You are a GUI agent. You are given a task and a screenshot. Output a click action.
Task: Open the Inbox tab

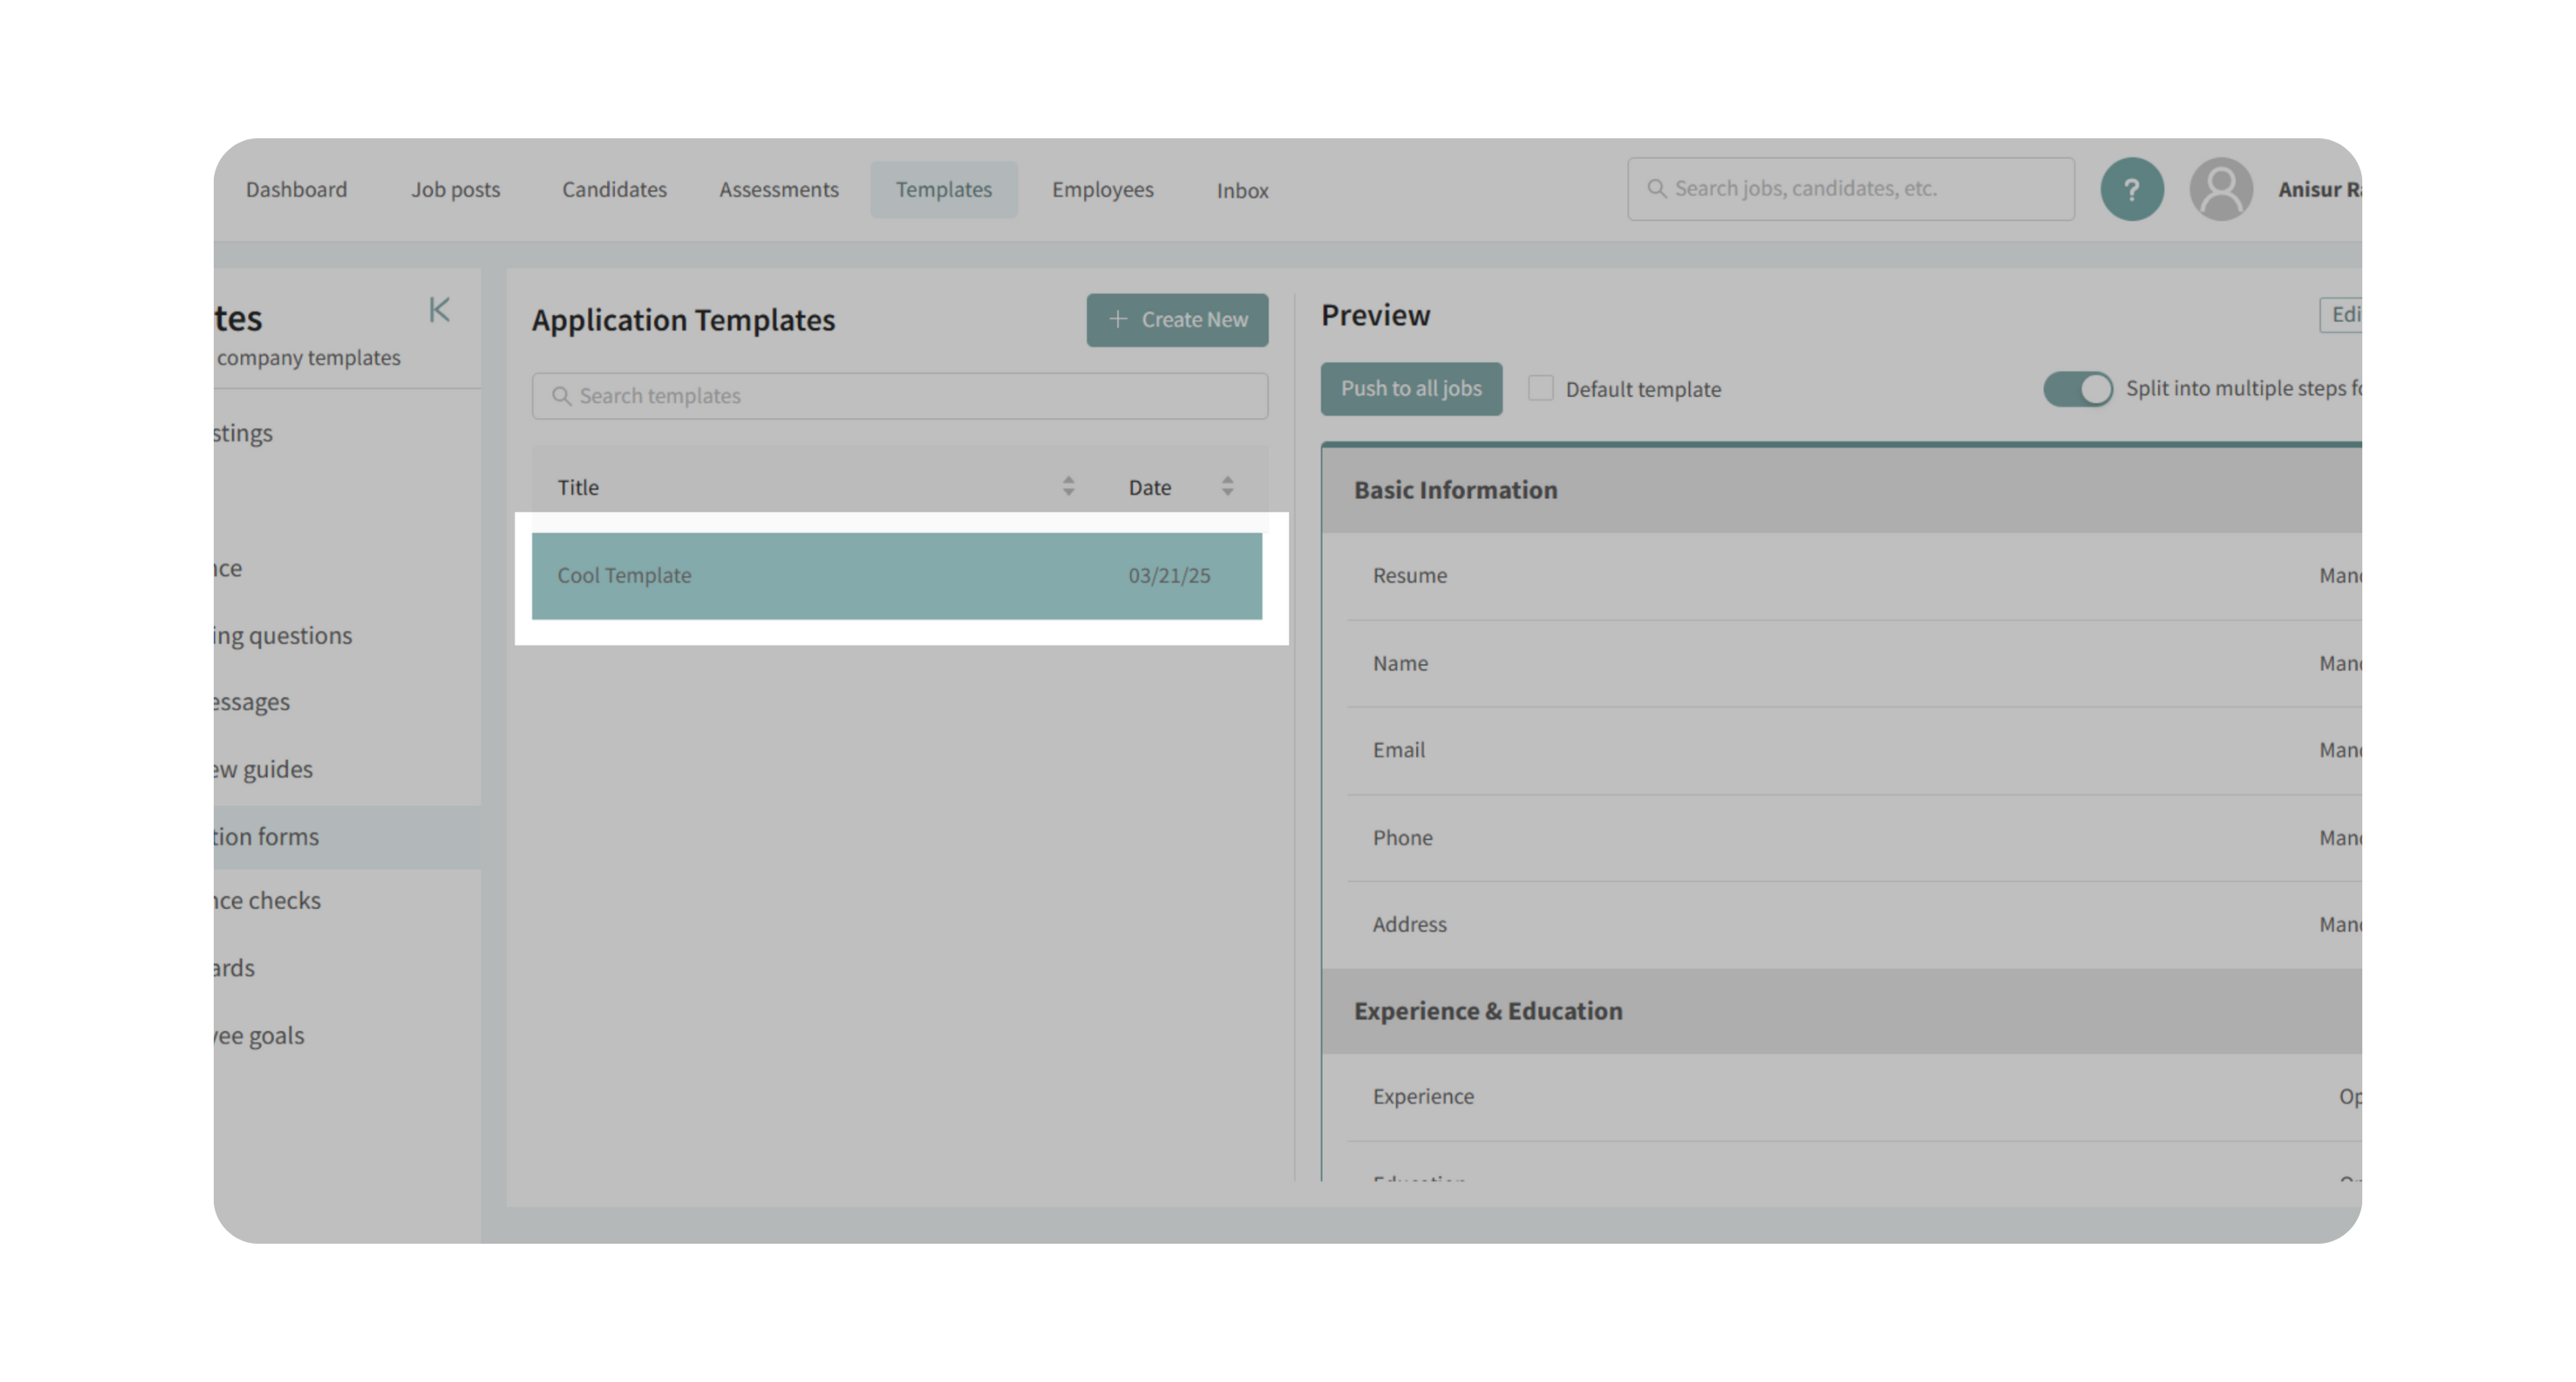click(x=1242, y=190)
